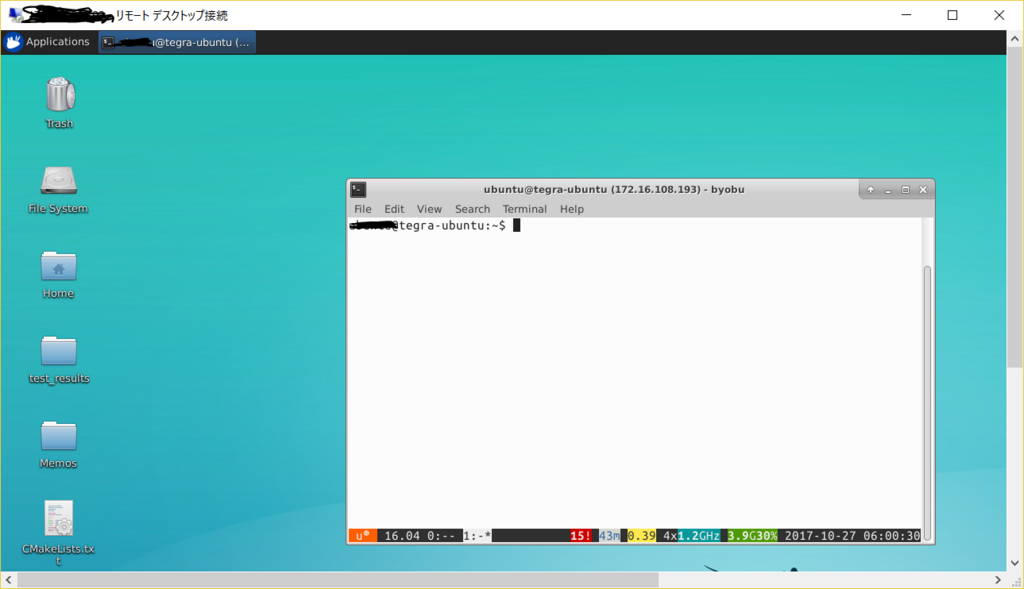1024x589 pixels.
Task: Click the 3.9G30% memory indicator
Action: (752, 535)
